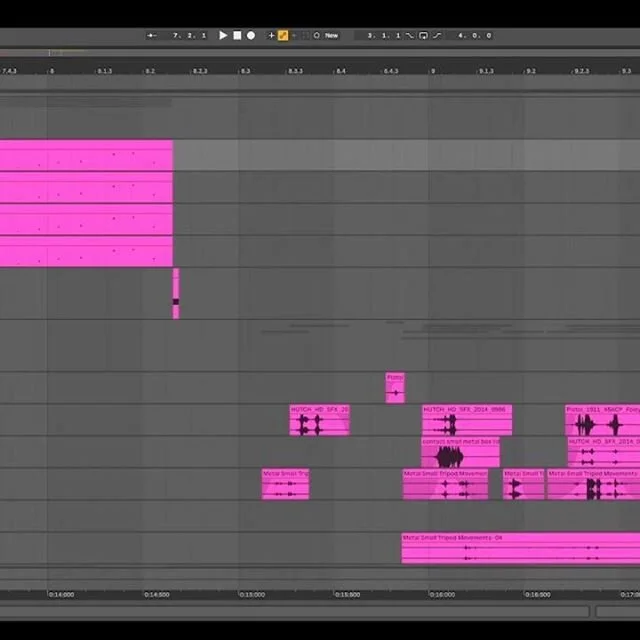Click the Stop button in transport

click(237, 36)
